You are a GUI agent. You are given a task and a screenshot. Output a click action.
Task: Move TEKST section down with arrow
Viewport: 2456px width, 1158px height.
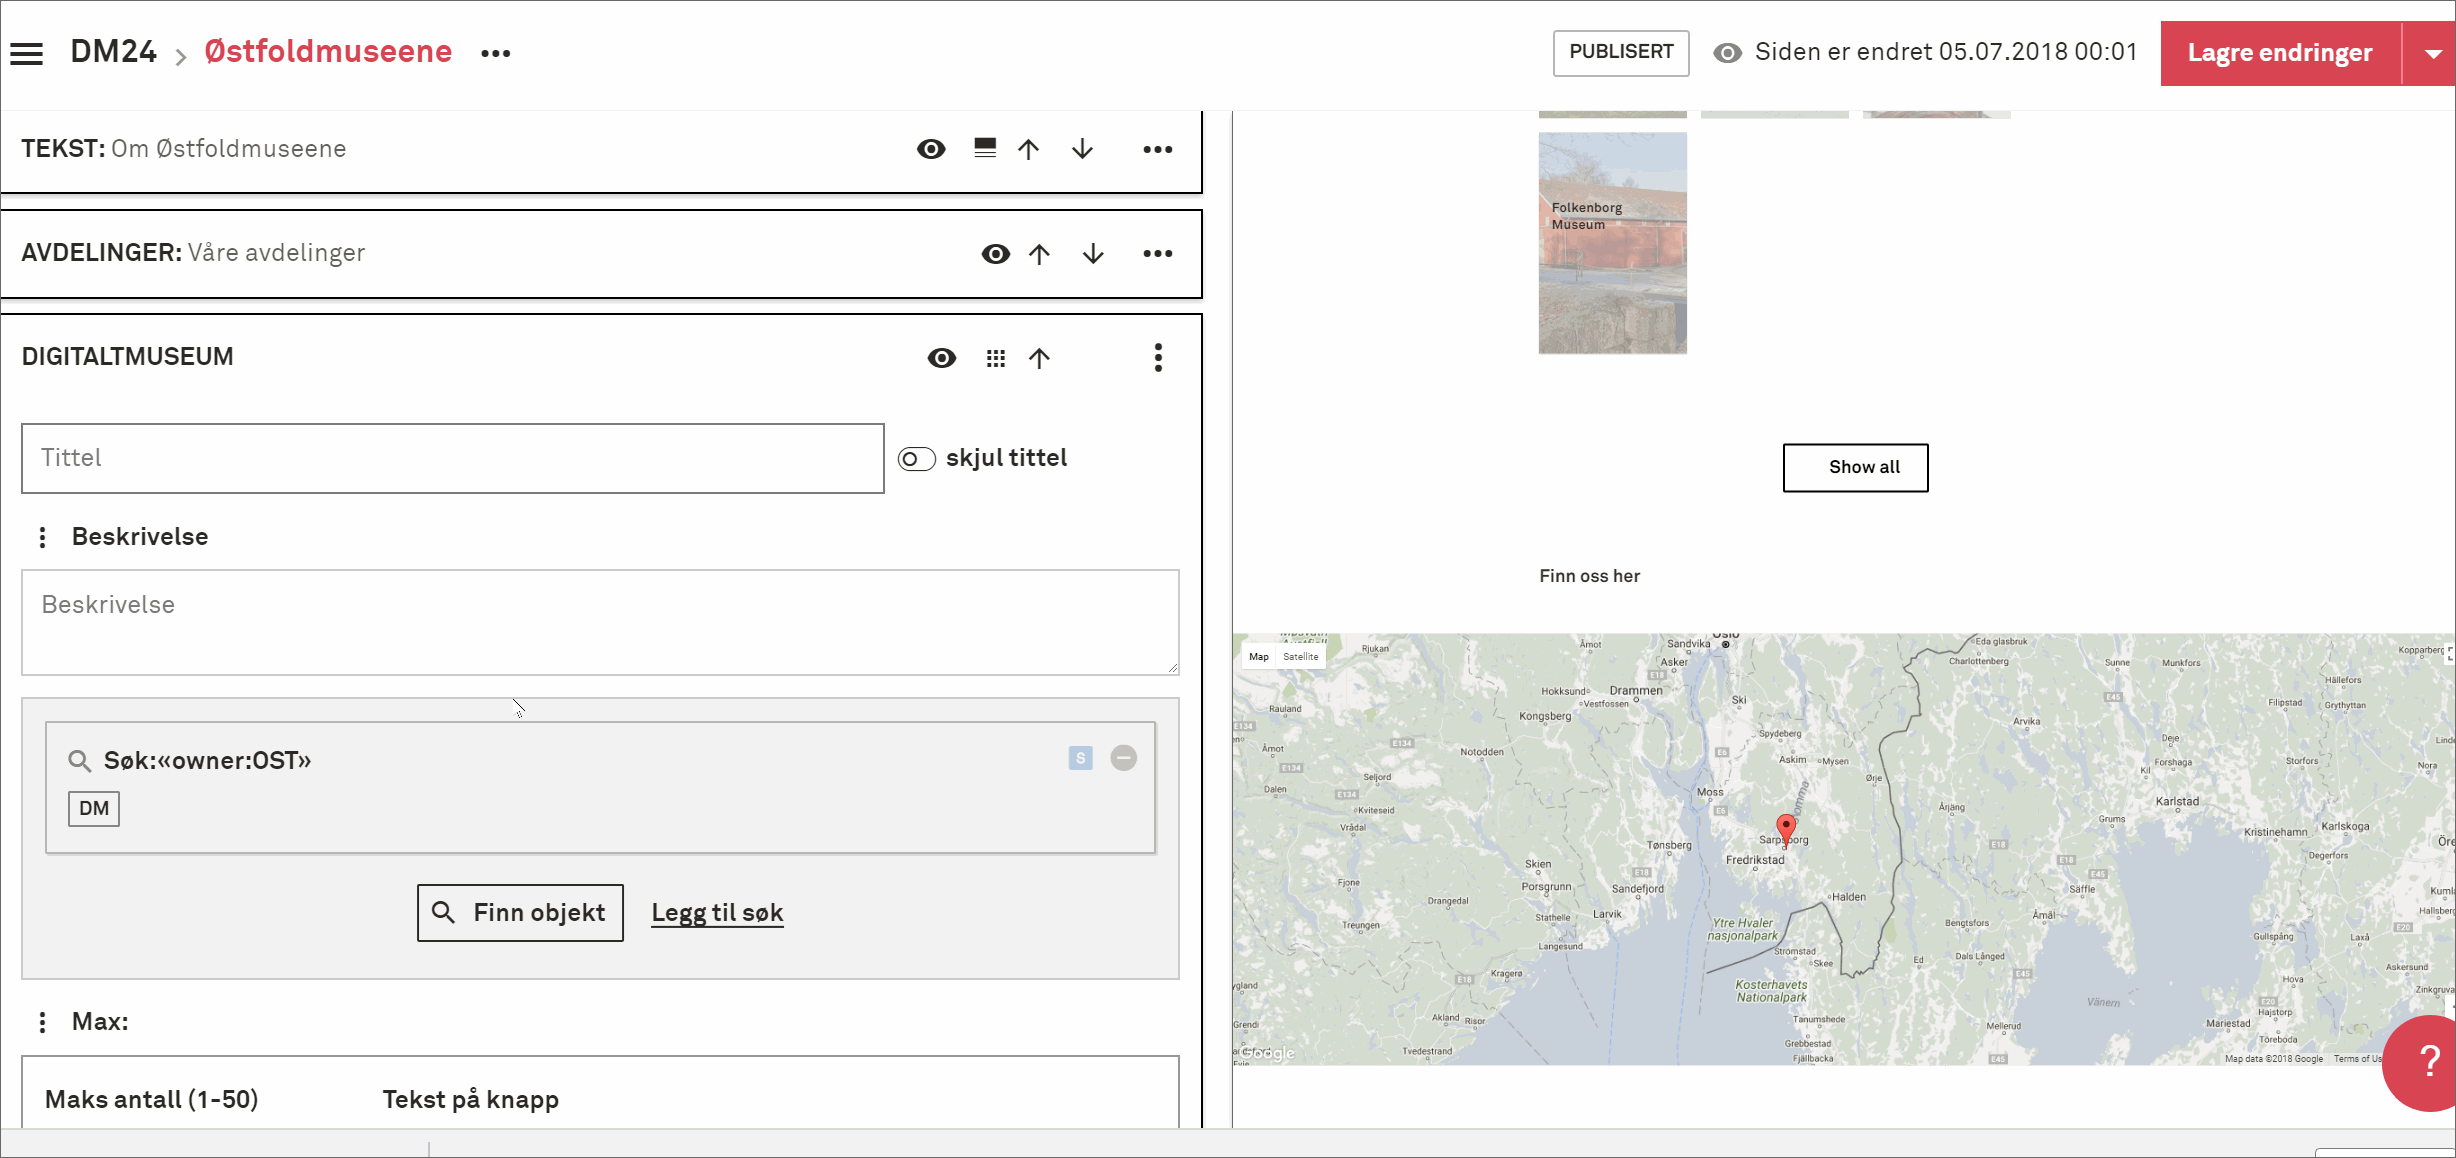coord(1082,149)
